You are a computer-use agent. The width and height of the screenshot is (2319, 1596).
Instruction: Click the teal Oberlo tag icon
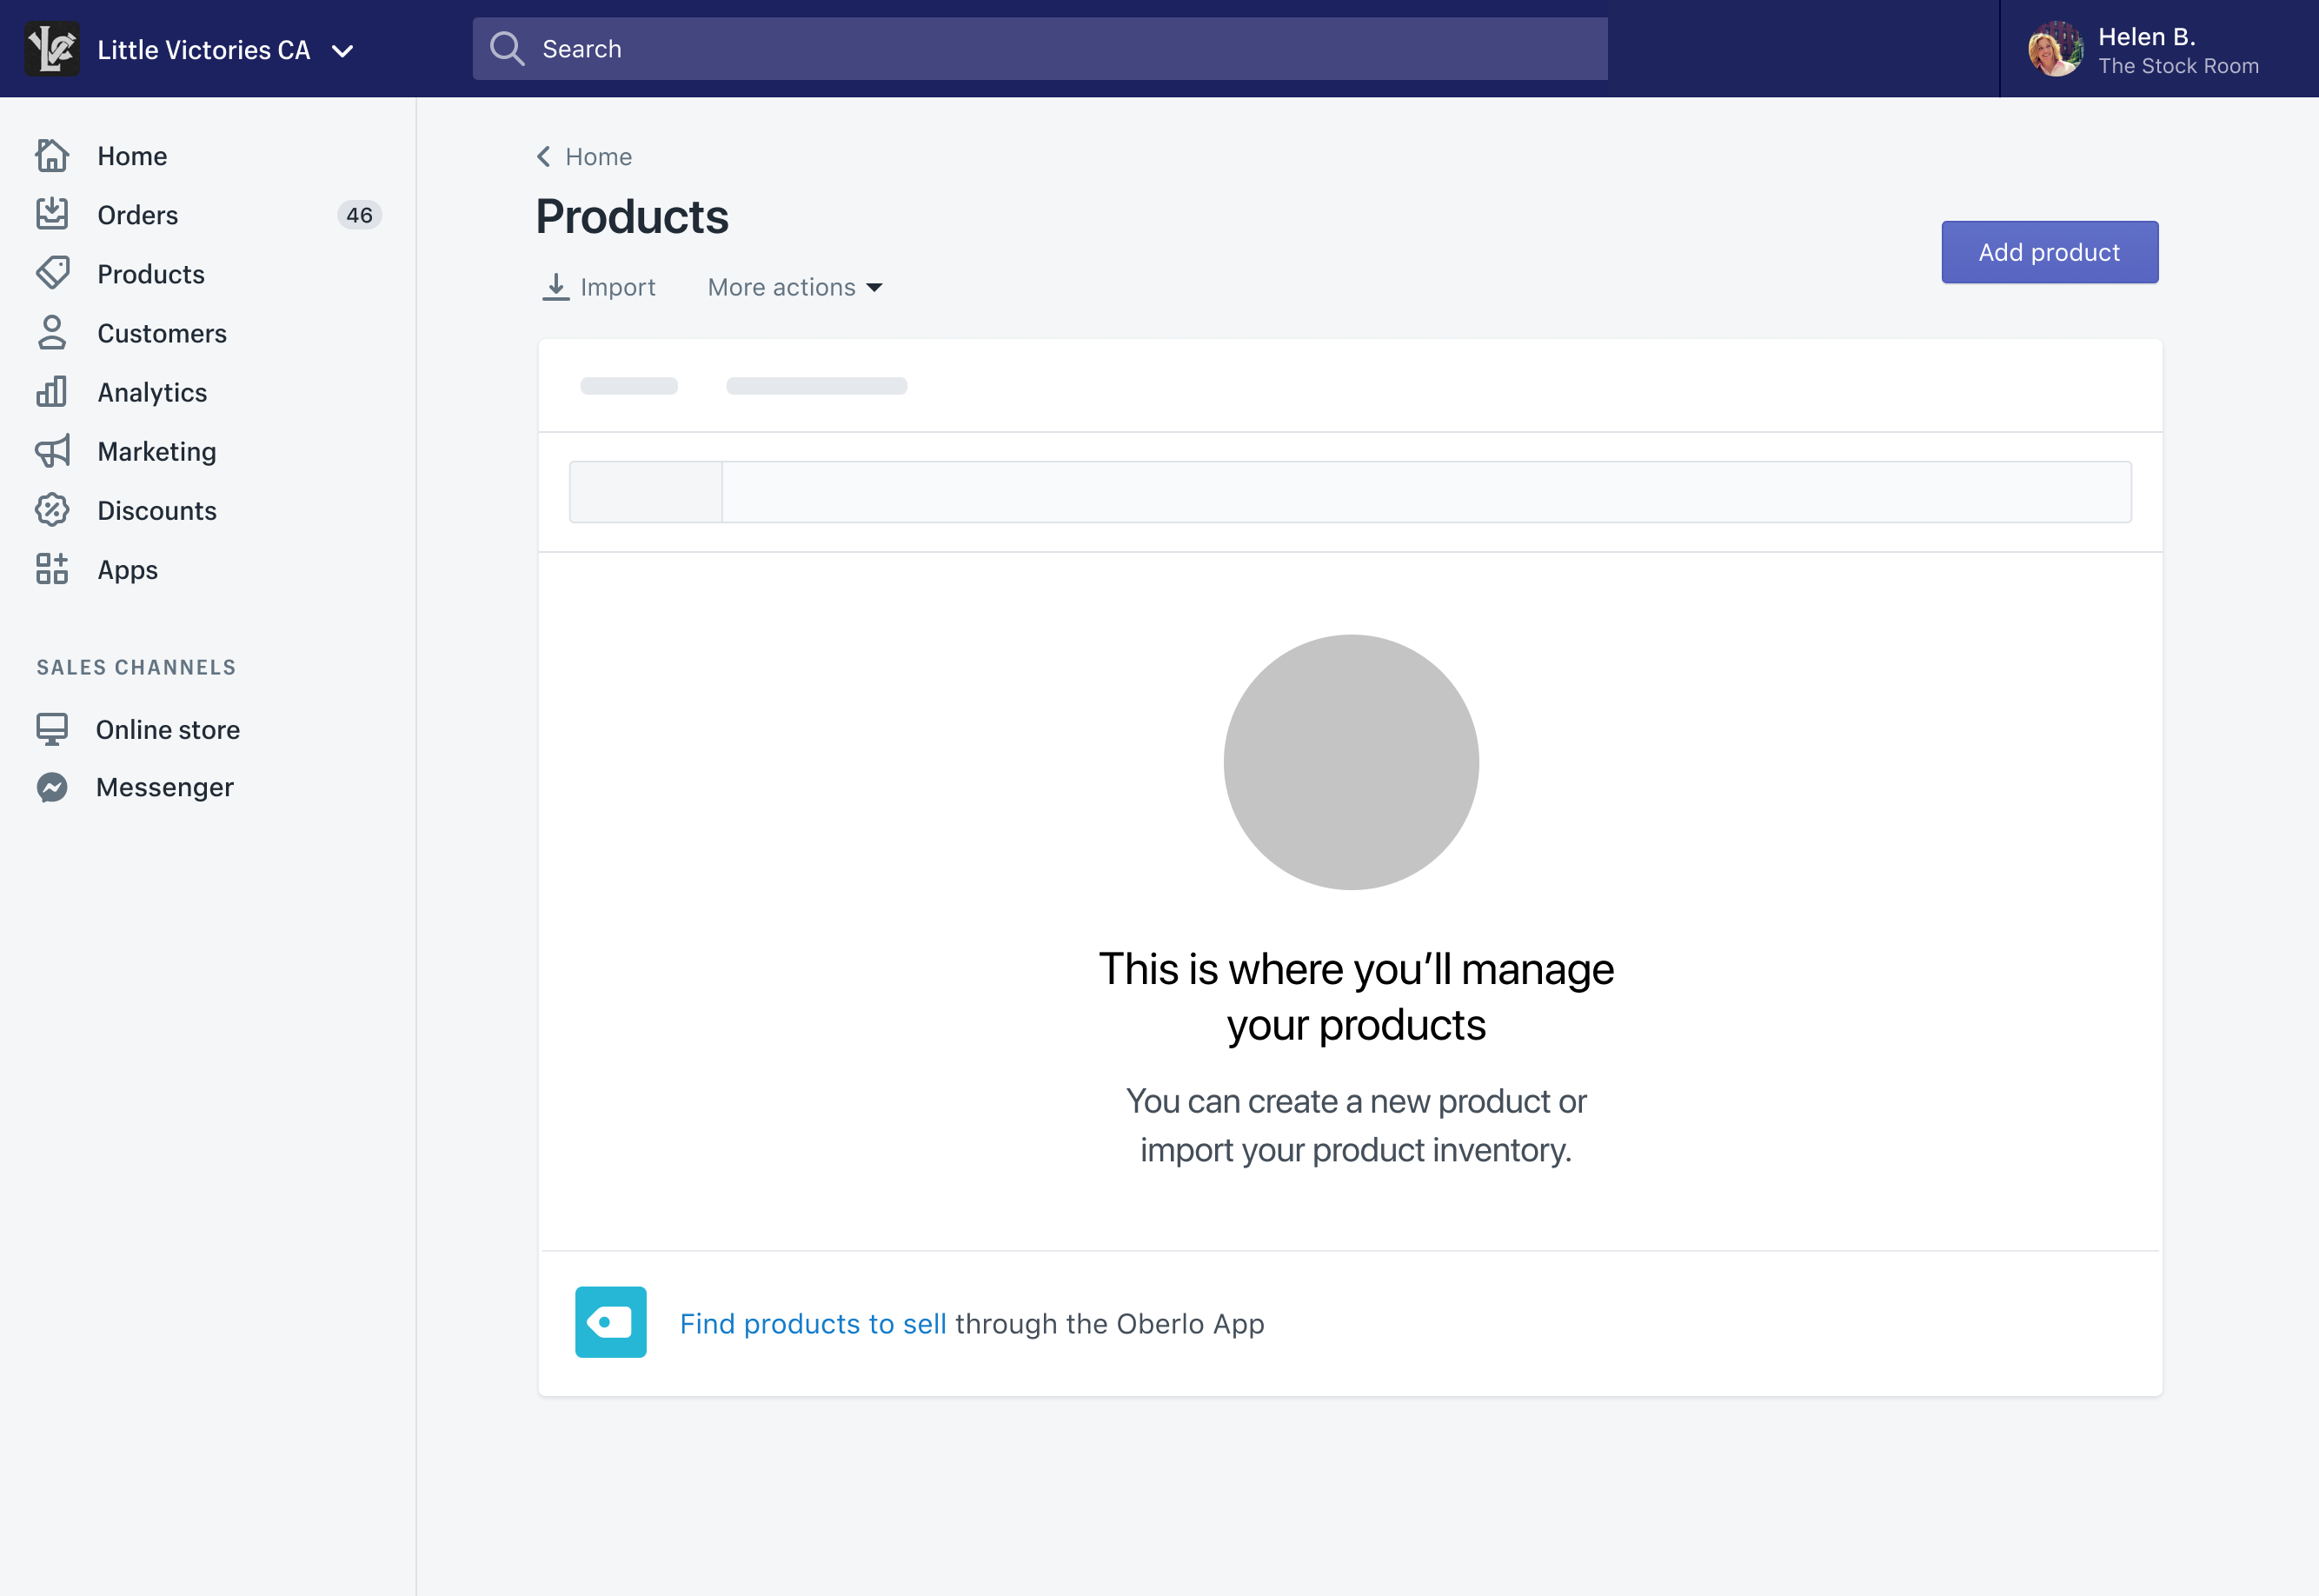pos(610,1322)
